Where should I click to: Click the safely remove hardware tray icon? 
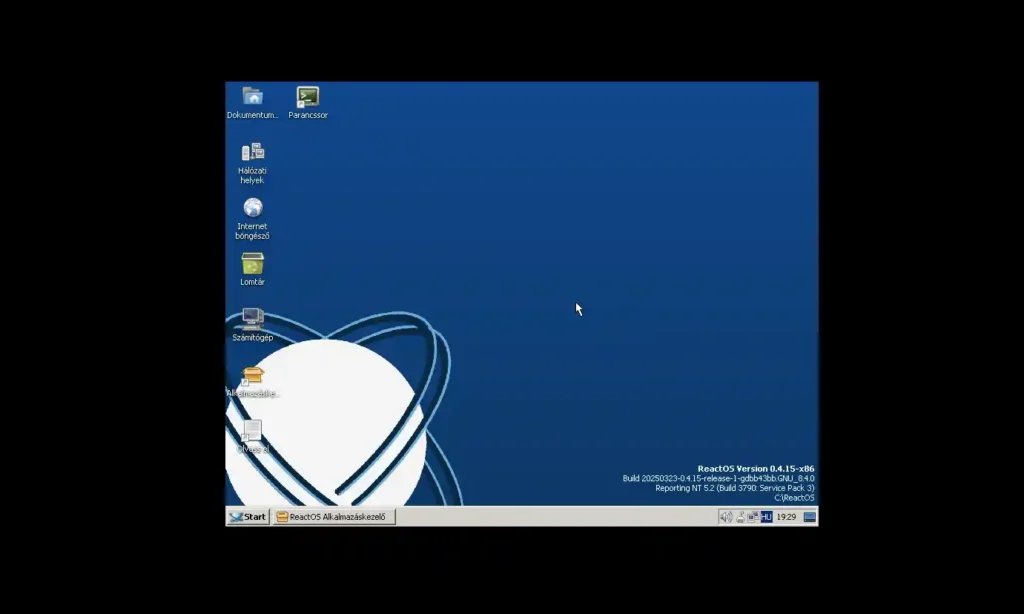coord(740,517)
